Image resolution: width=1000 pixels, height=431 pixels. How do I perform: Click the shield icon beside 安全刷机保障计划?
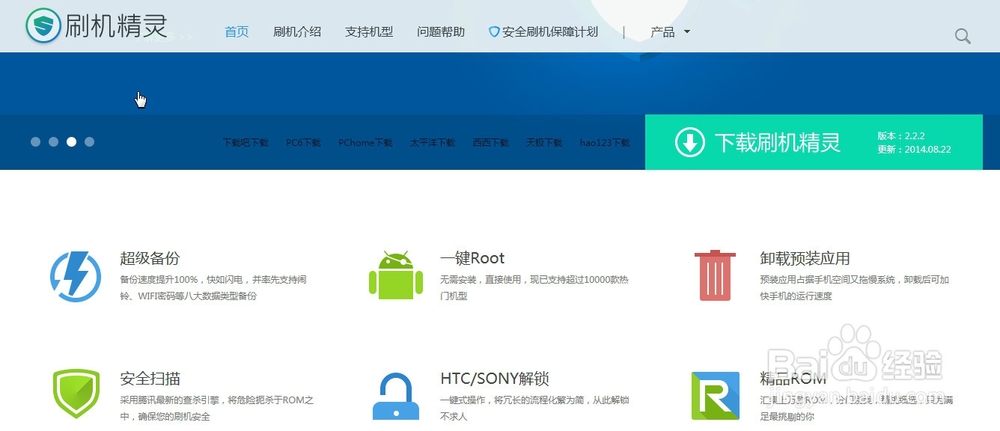[x=494, y=32]
